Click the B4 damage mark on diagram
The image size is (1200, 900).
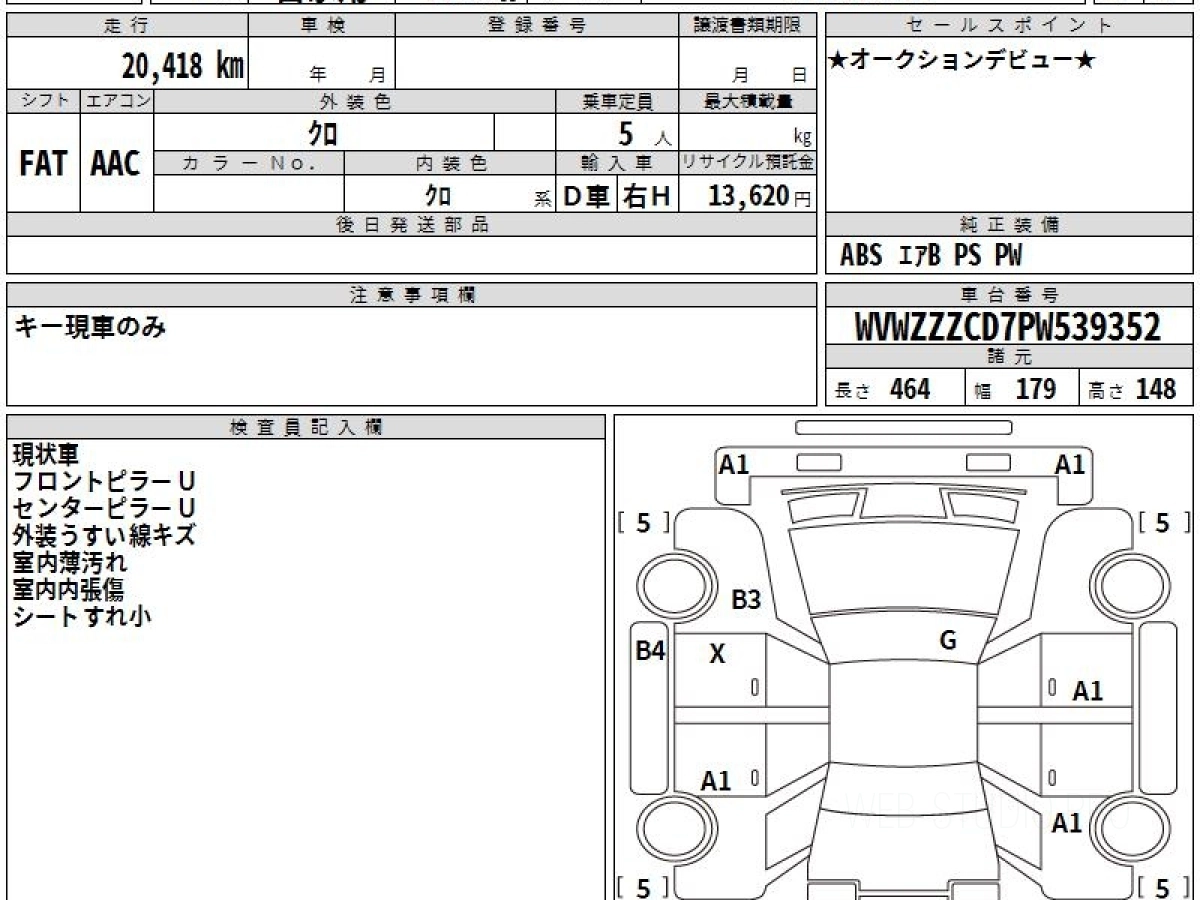click(x=651, y=651)
